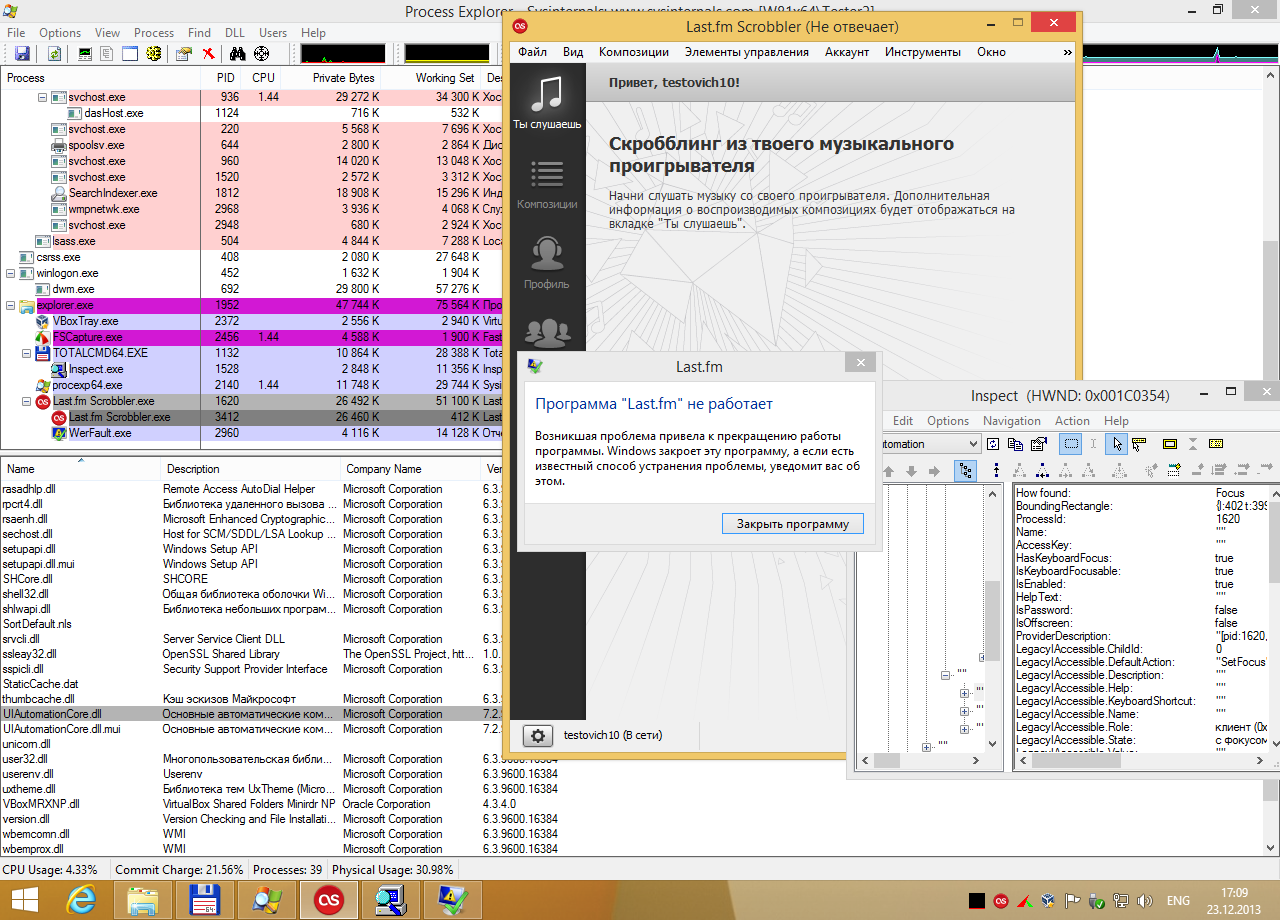The width and height of the screenshot is (1280, 920).
Task: Click the commit history mini graph in toolbar
Action: click(447, 54)
